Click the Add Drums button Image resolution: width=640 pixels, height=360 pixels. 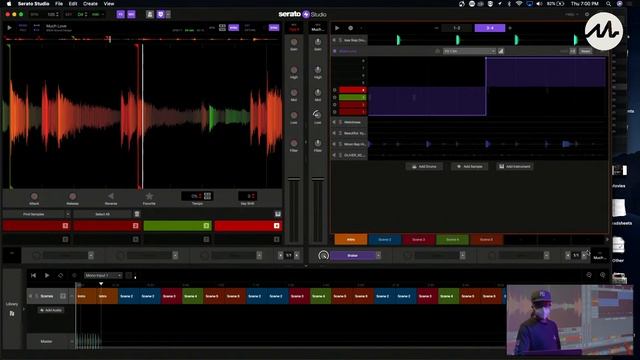coord(424,167)
